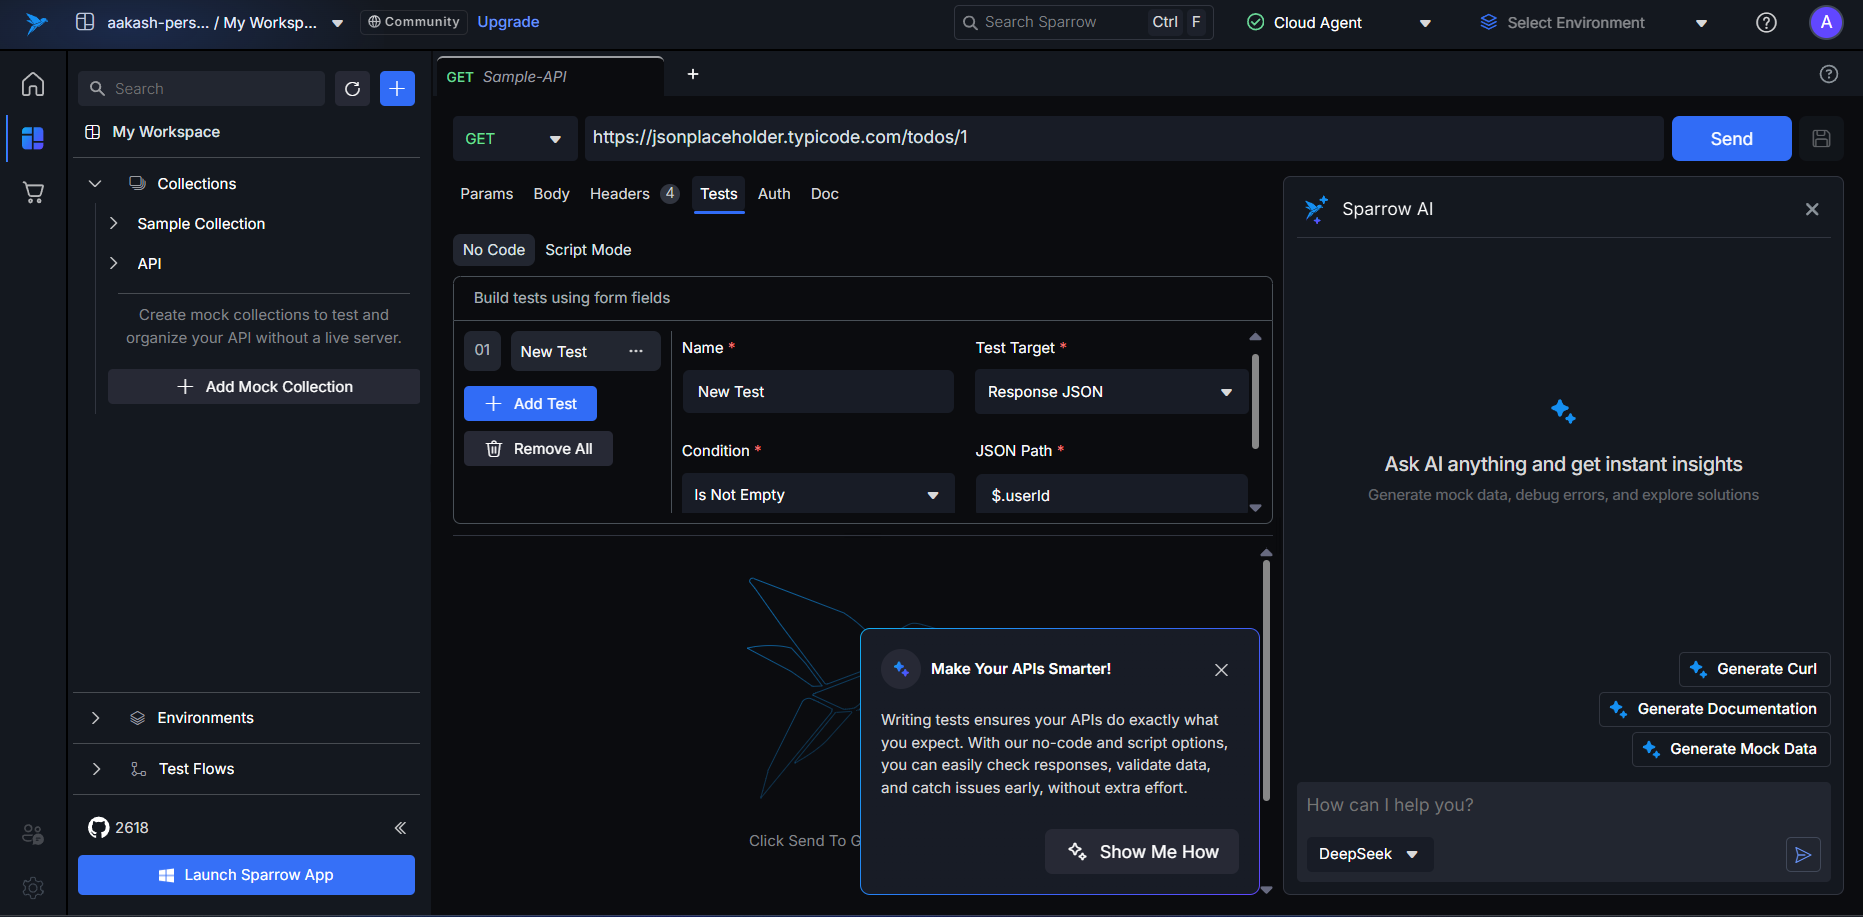This screenshot has width=1863, height=917.
Task: Open the New Test three-dots menu
Action: (x=636, y=351)
